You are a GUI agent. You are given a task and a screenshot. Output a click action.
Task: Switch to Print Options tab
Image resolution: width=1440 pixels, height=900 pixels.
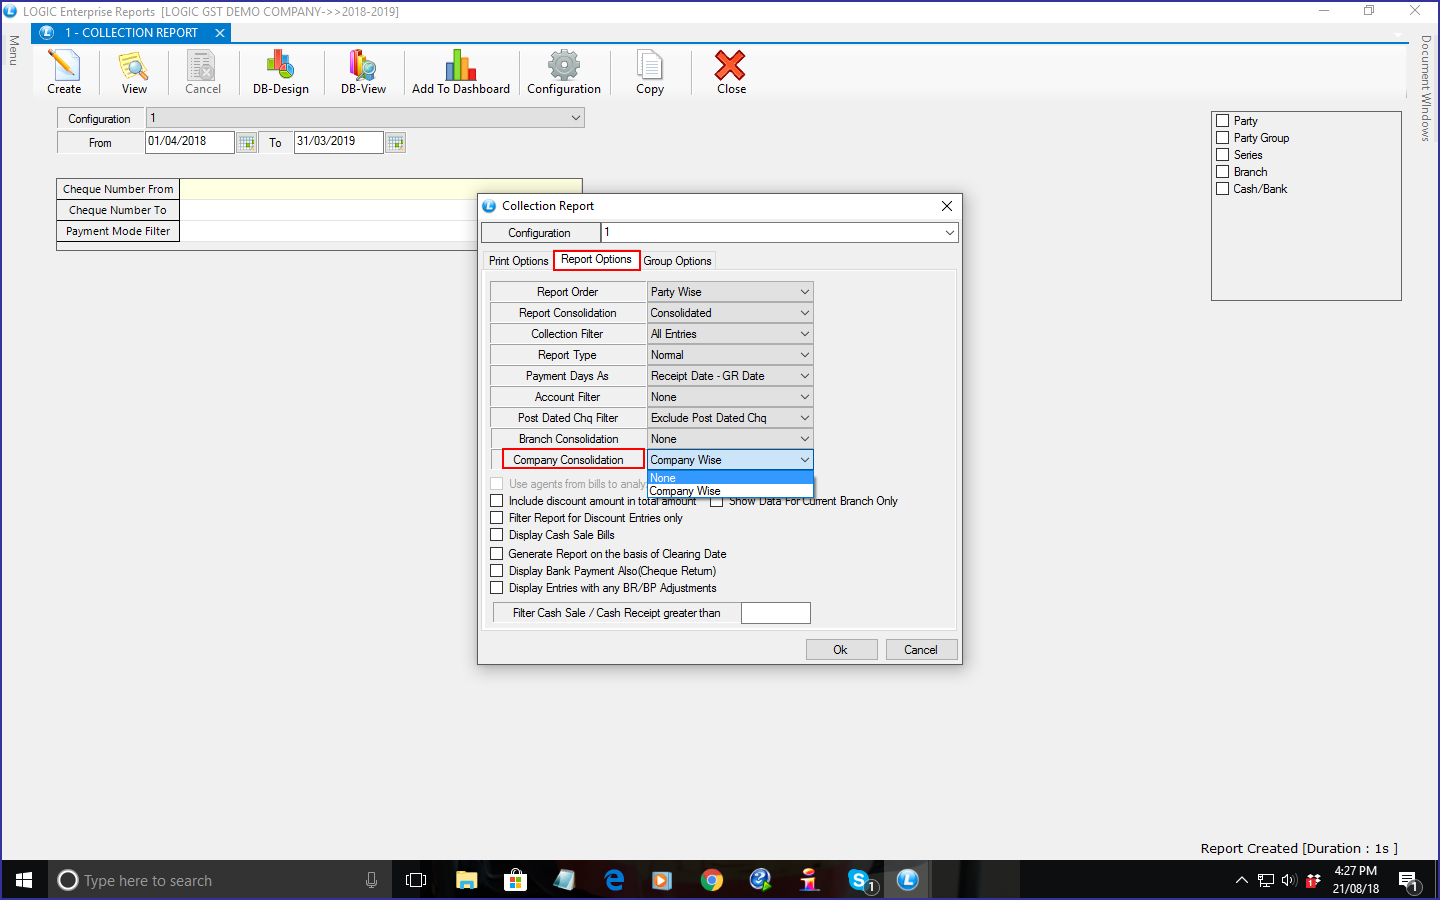[x=518, y=261]
